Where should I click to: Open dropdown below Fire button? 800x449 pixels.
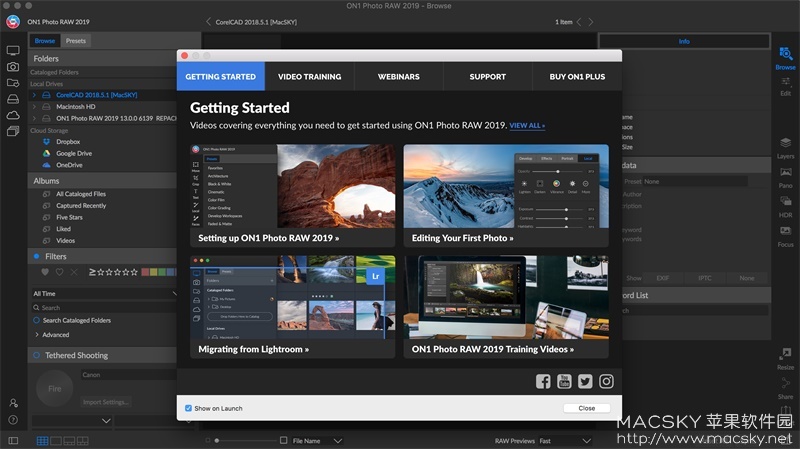point(71,421)
